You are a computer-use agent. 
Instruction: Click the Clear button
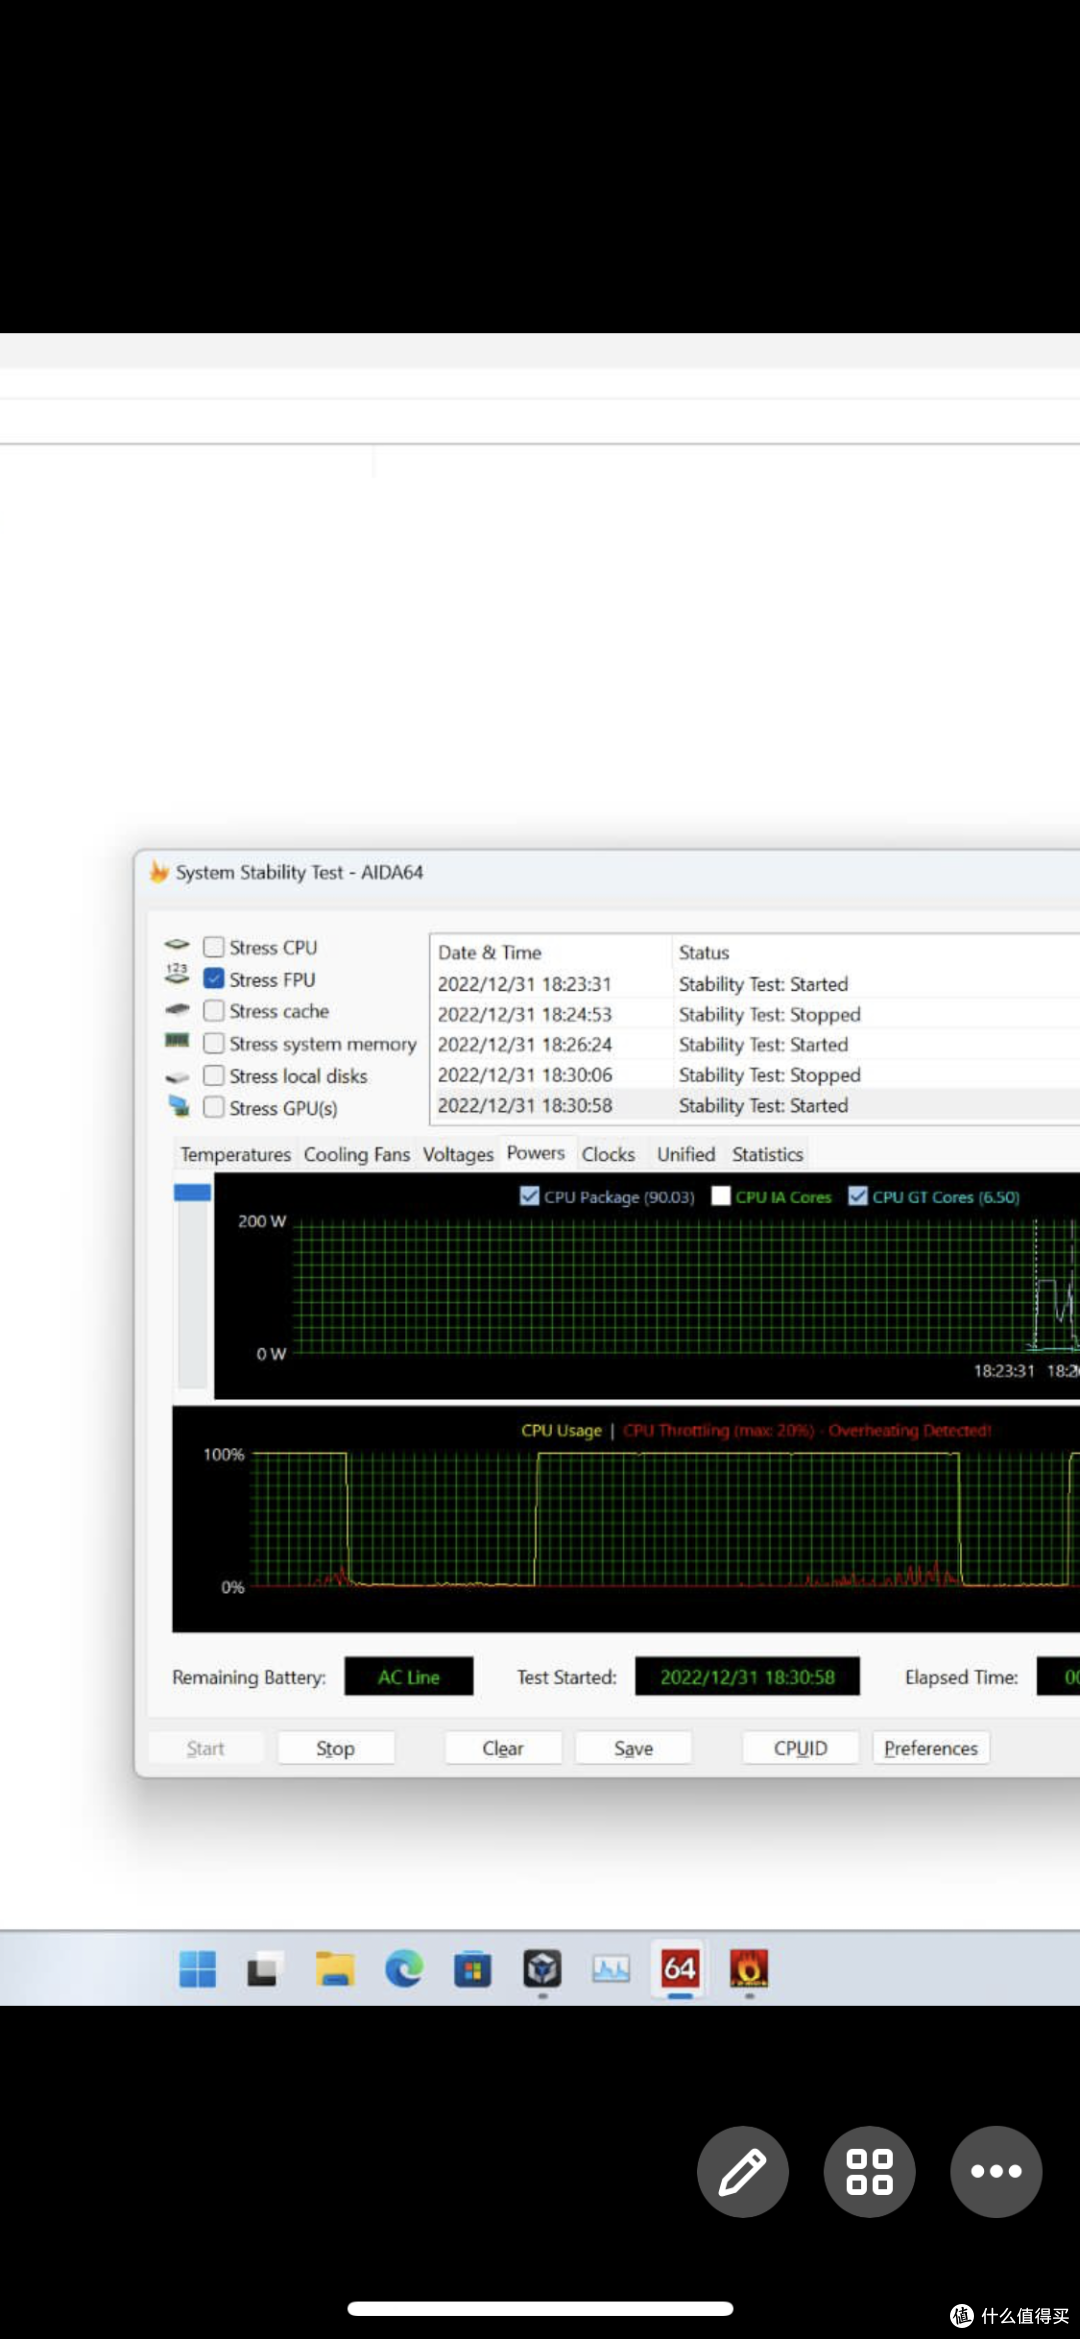point(503,1748)
